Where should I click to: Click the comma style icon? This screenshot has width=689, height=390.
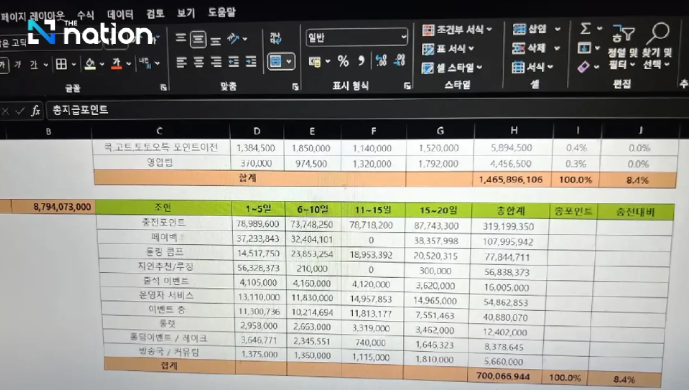[361, 61]
